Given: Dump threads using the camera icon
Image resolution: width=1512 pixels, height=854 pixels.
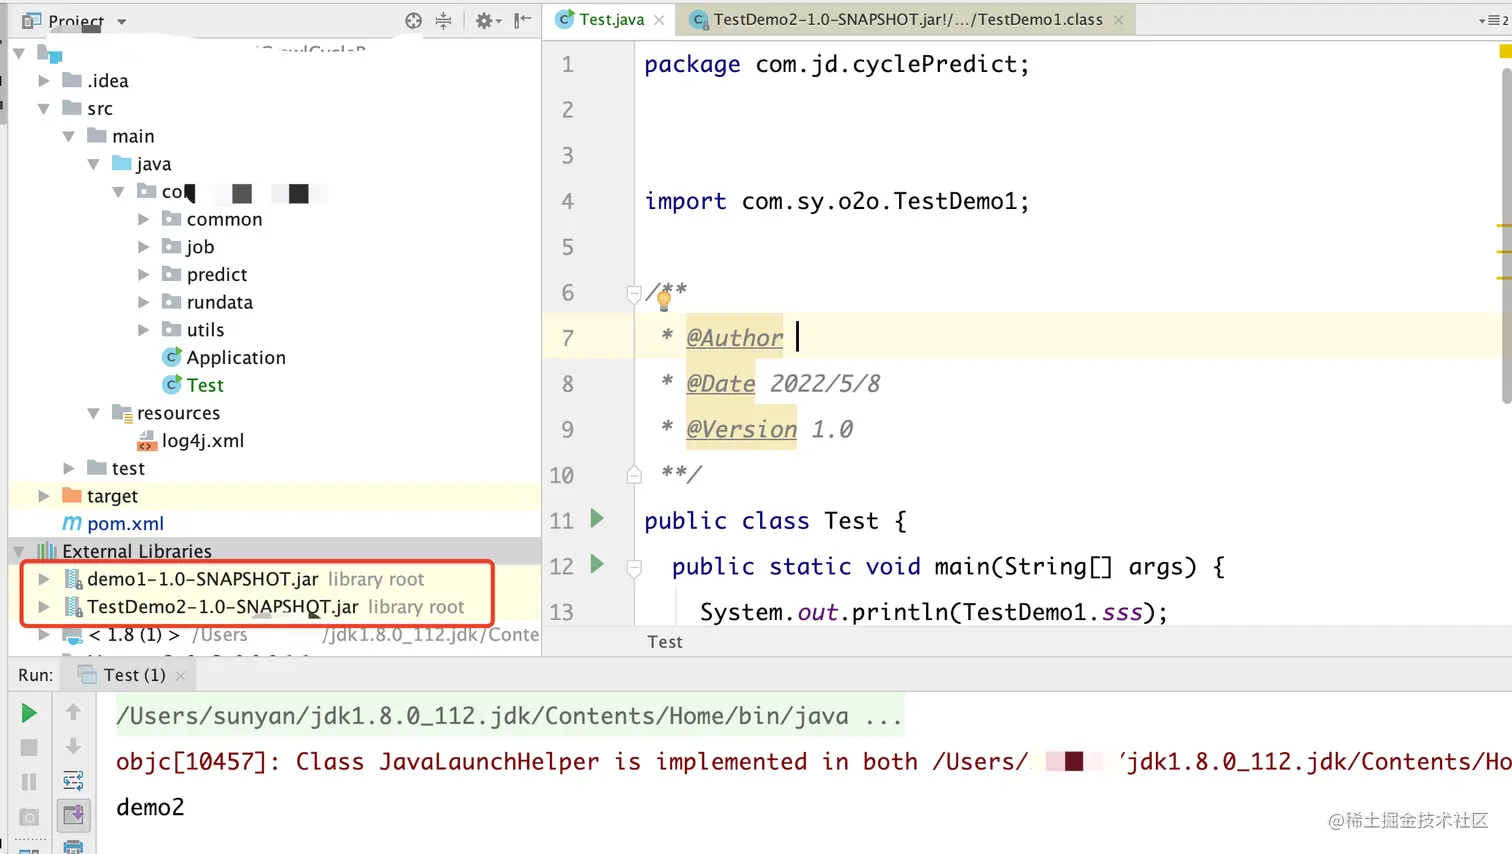Looking at the screenshot, I should (x=29, y=816).
